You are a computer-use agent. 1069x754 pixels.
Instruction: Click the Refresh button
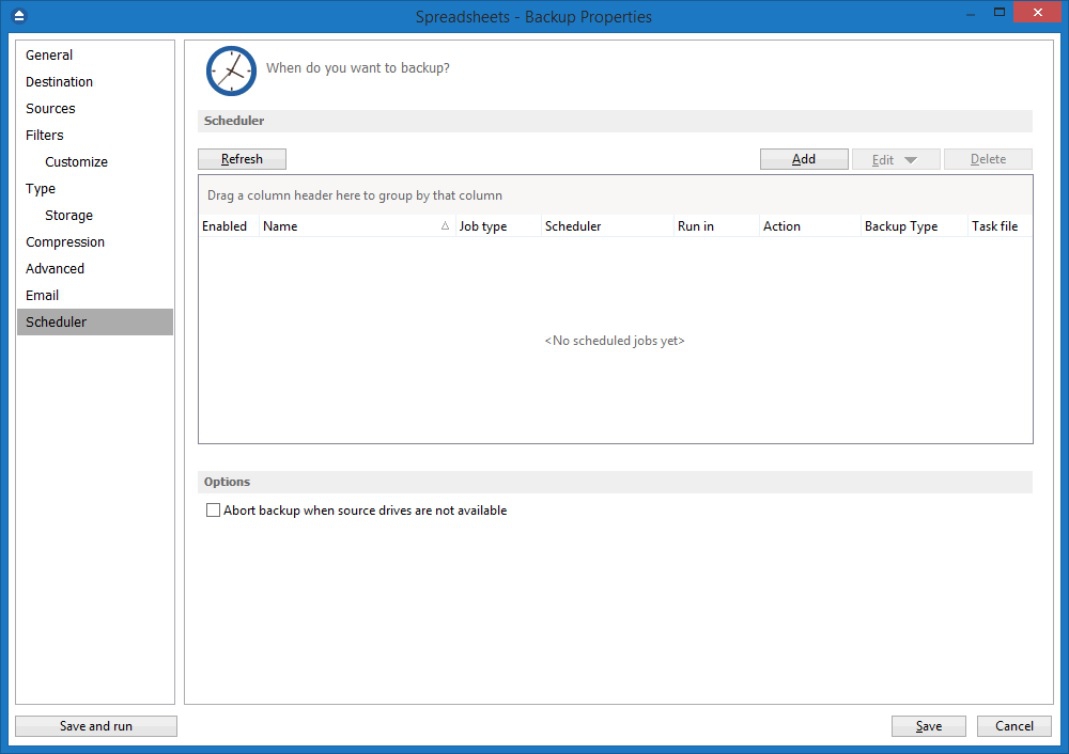click(x=242, y=159)
